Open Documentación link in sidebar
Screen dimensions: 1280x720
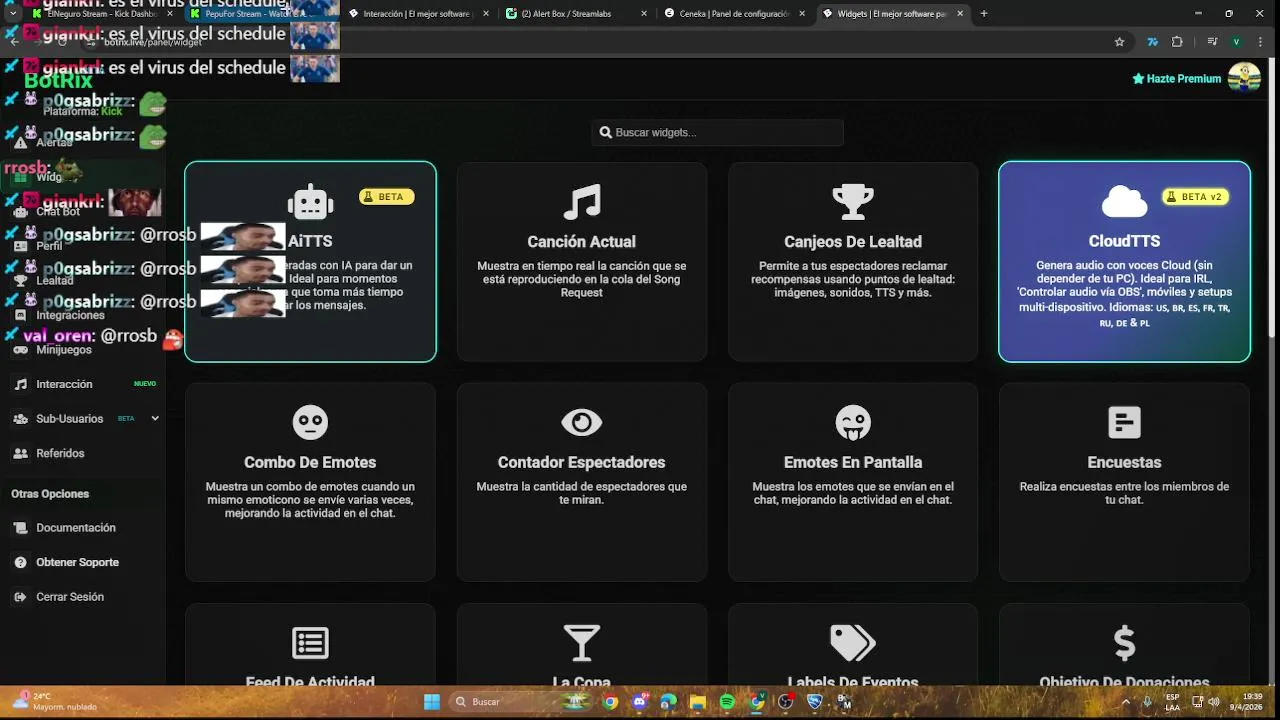(x=76, y=528)
